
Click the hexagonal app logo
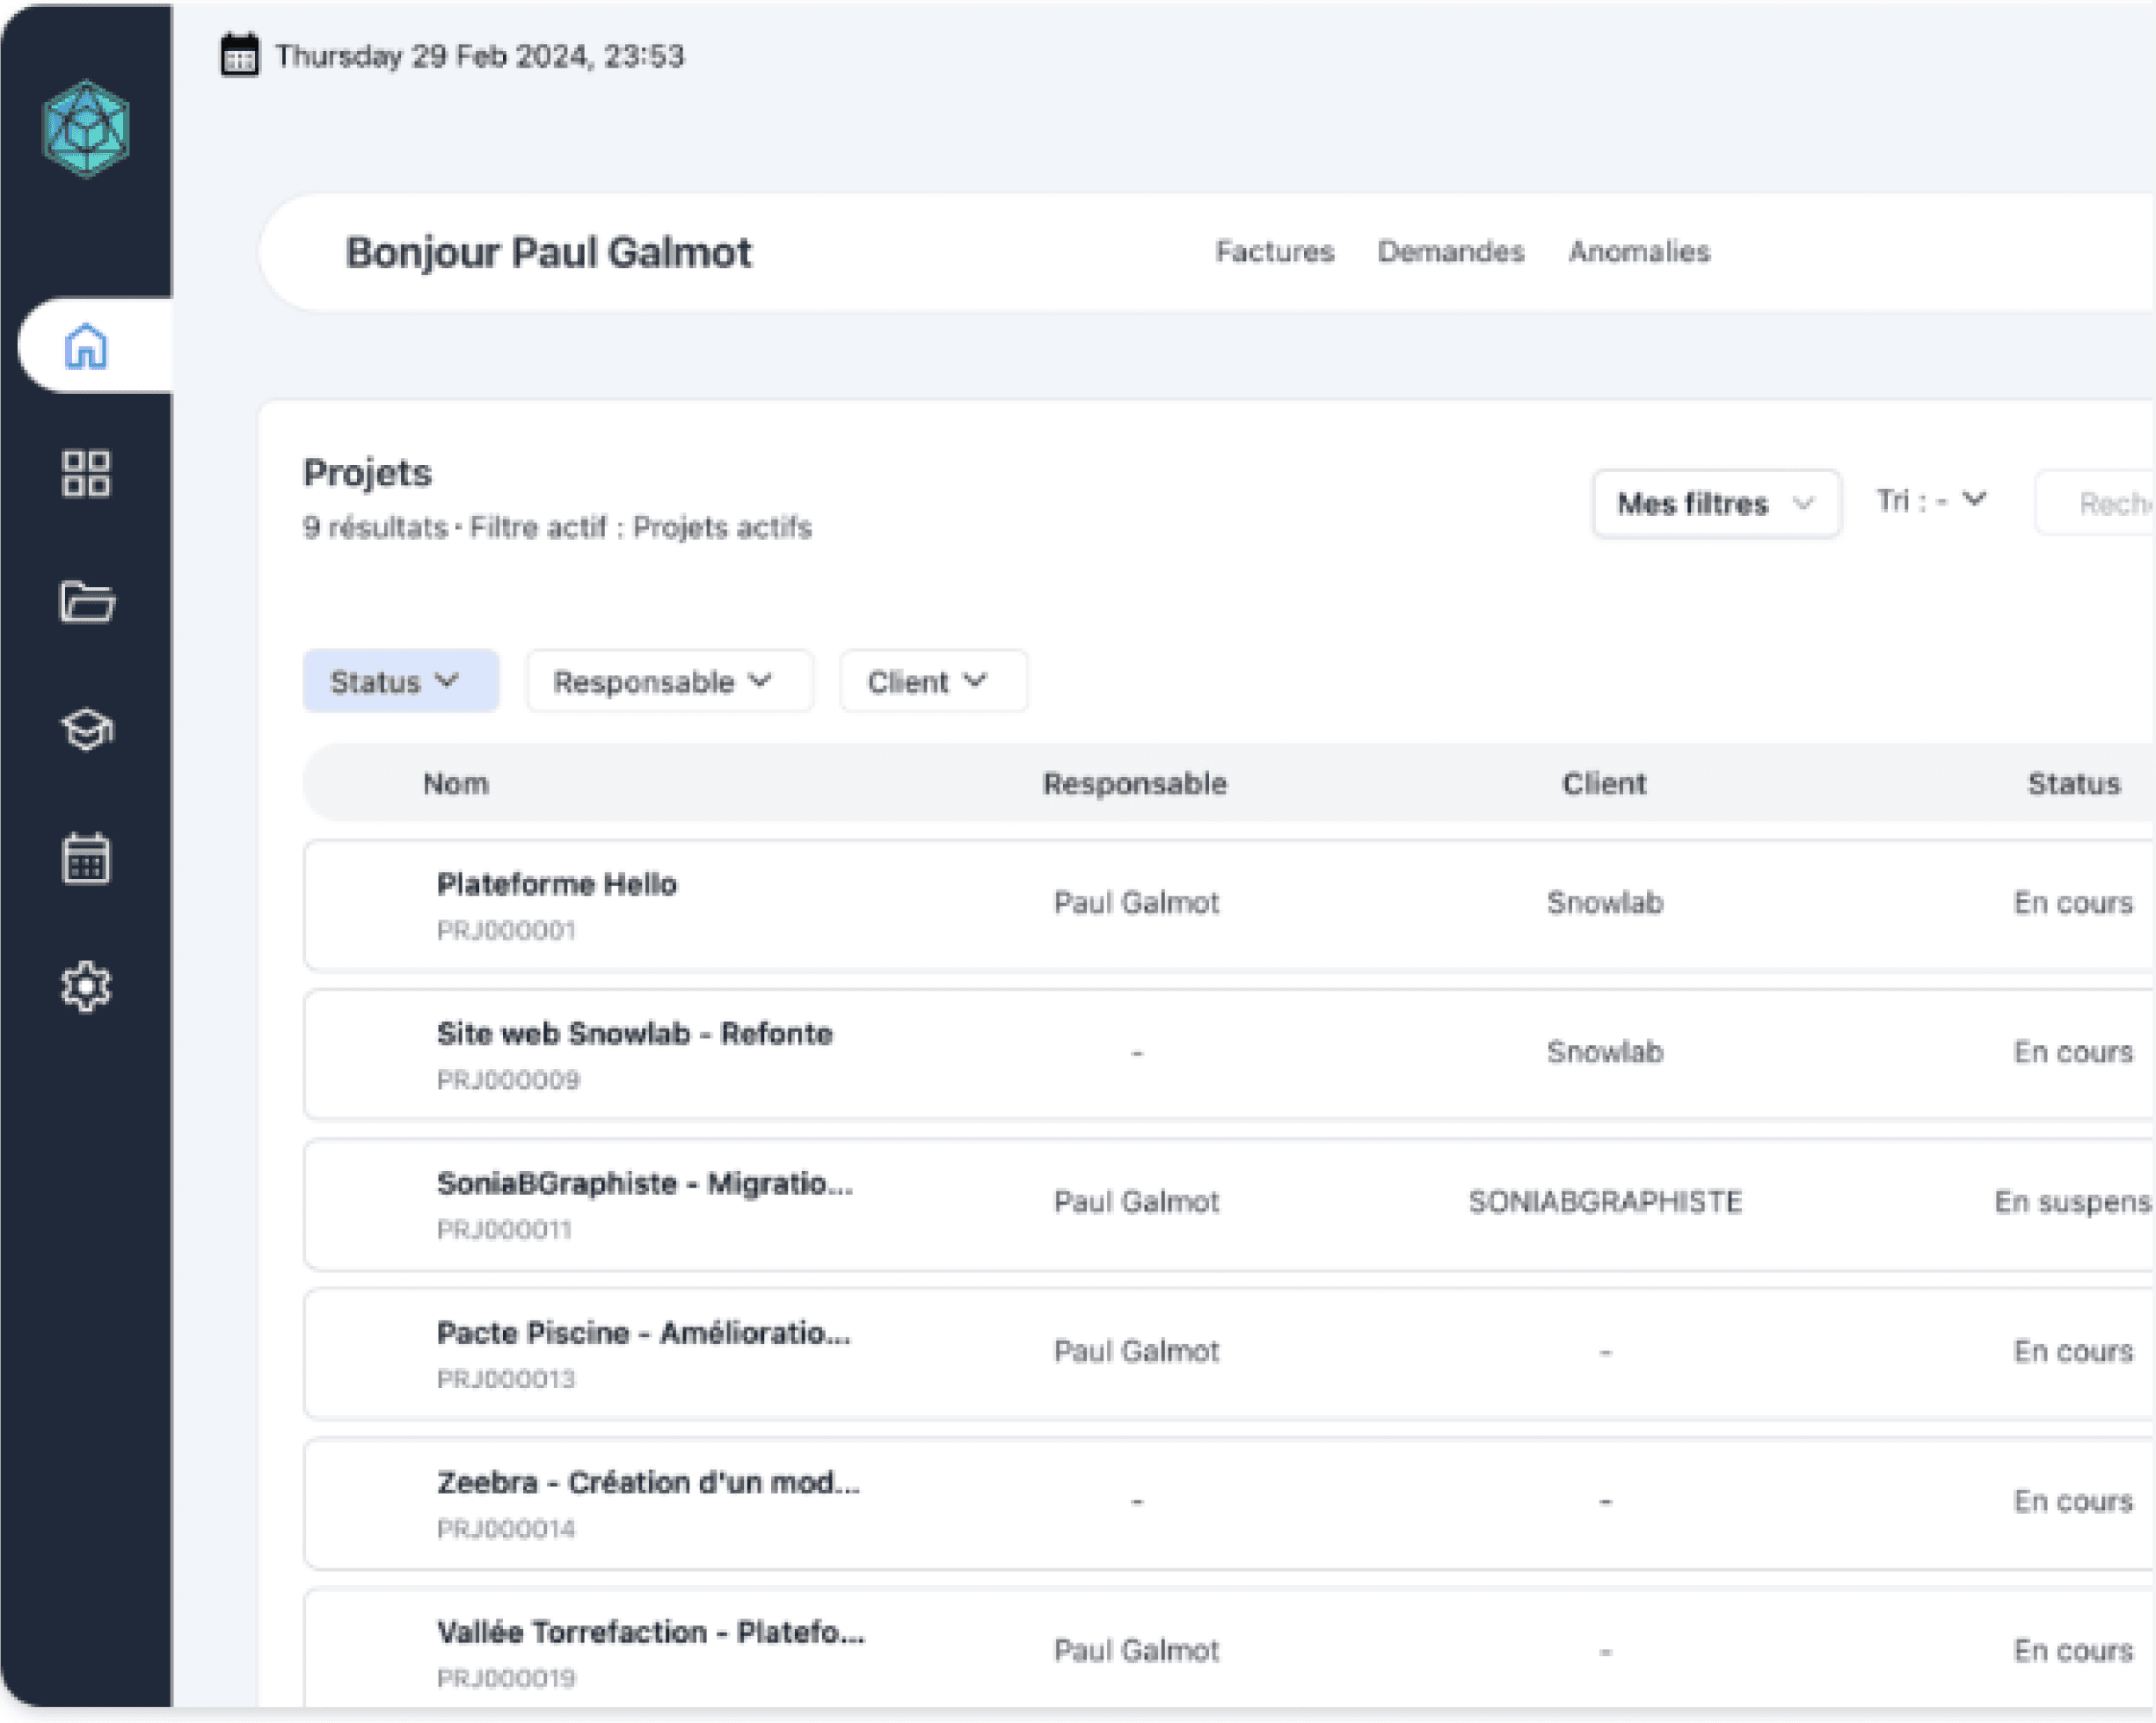86,129
